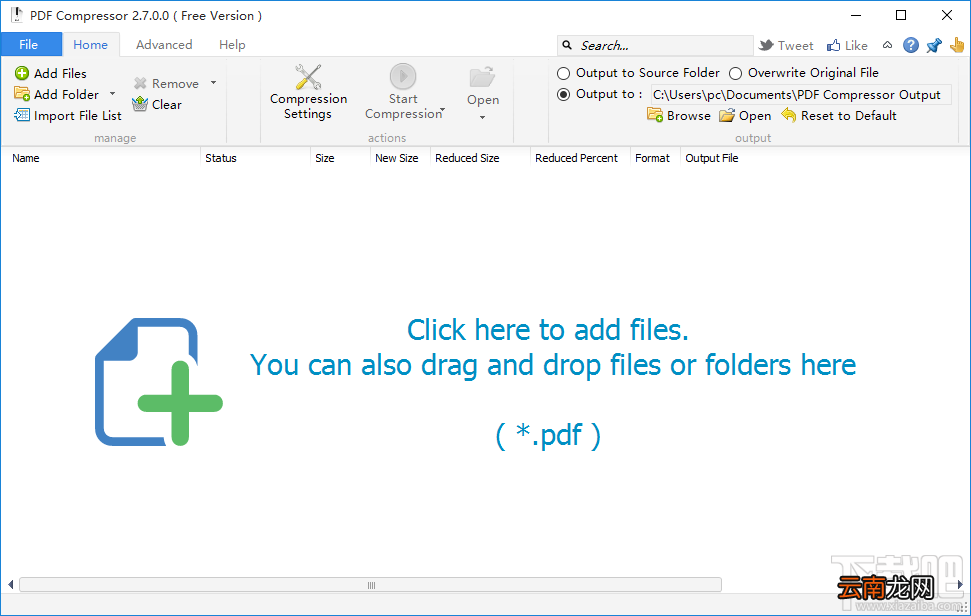Click the Remove button

(166, 83)
